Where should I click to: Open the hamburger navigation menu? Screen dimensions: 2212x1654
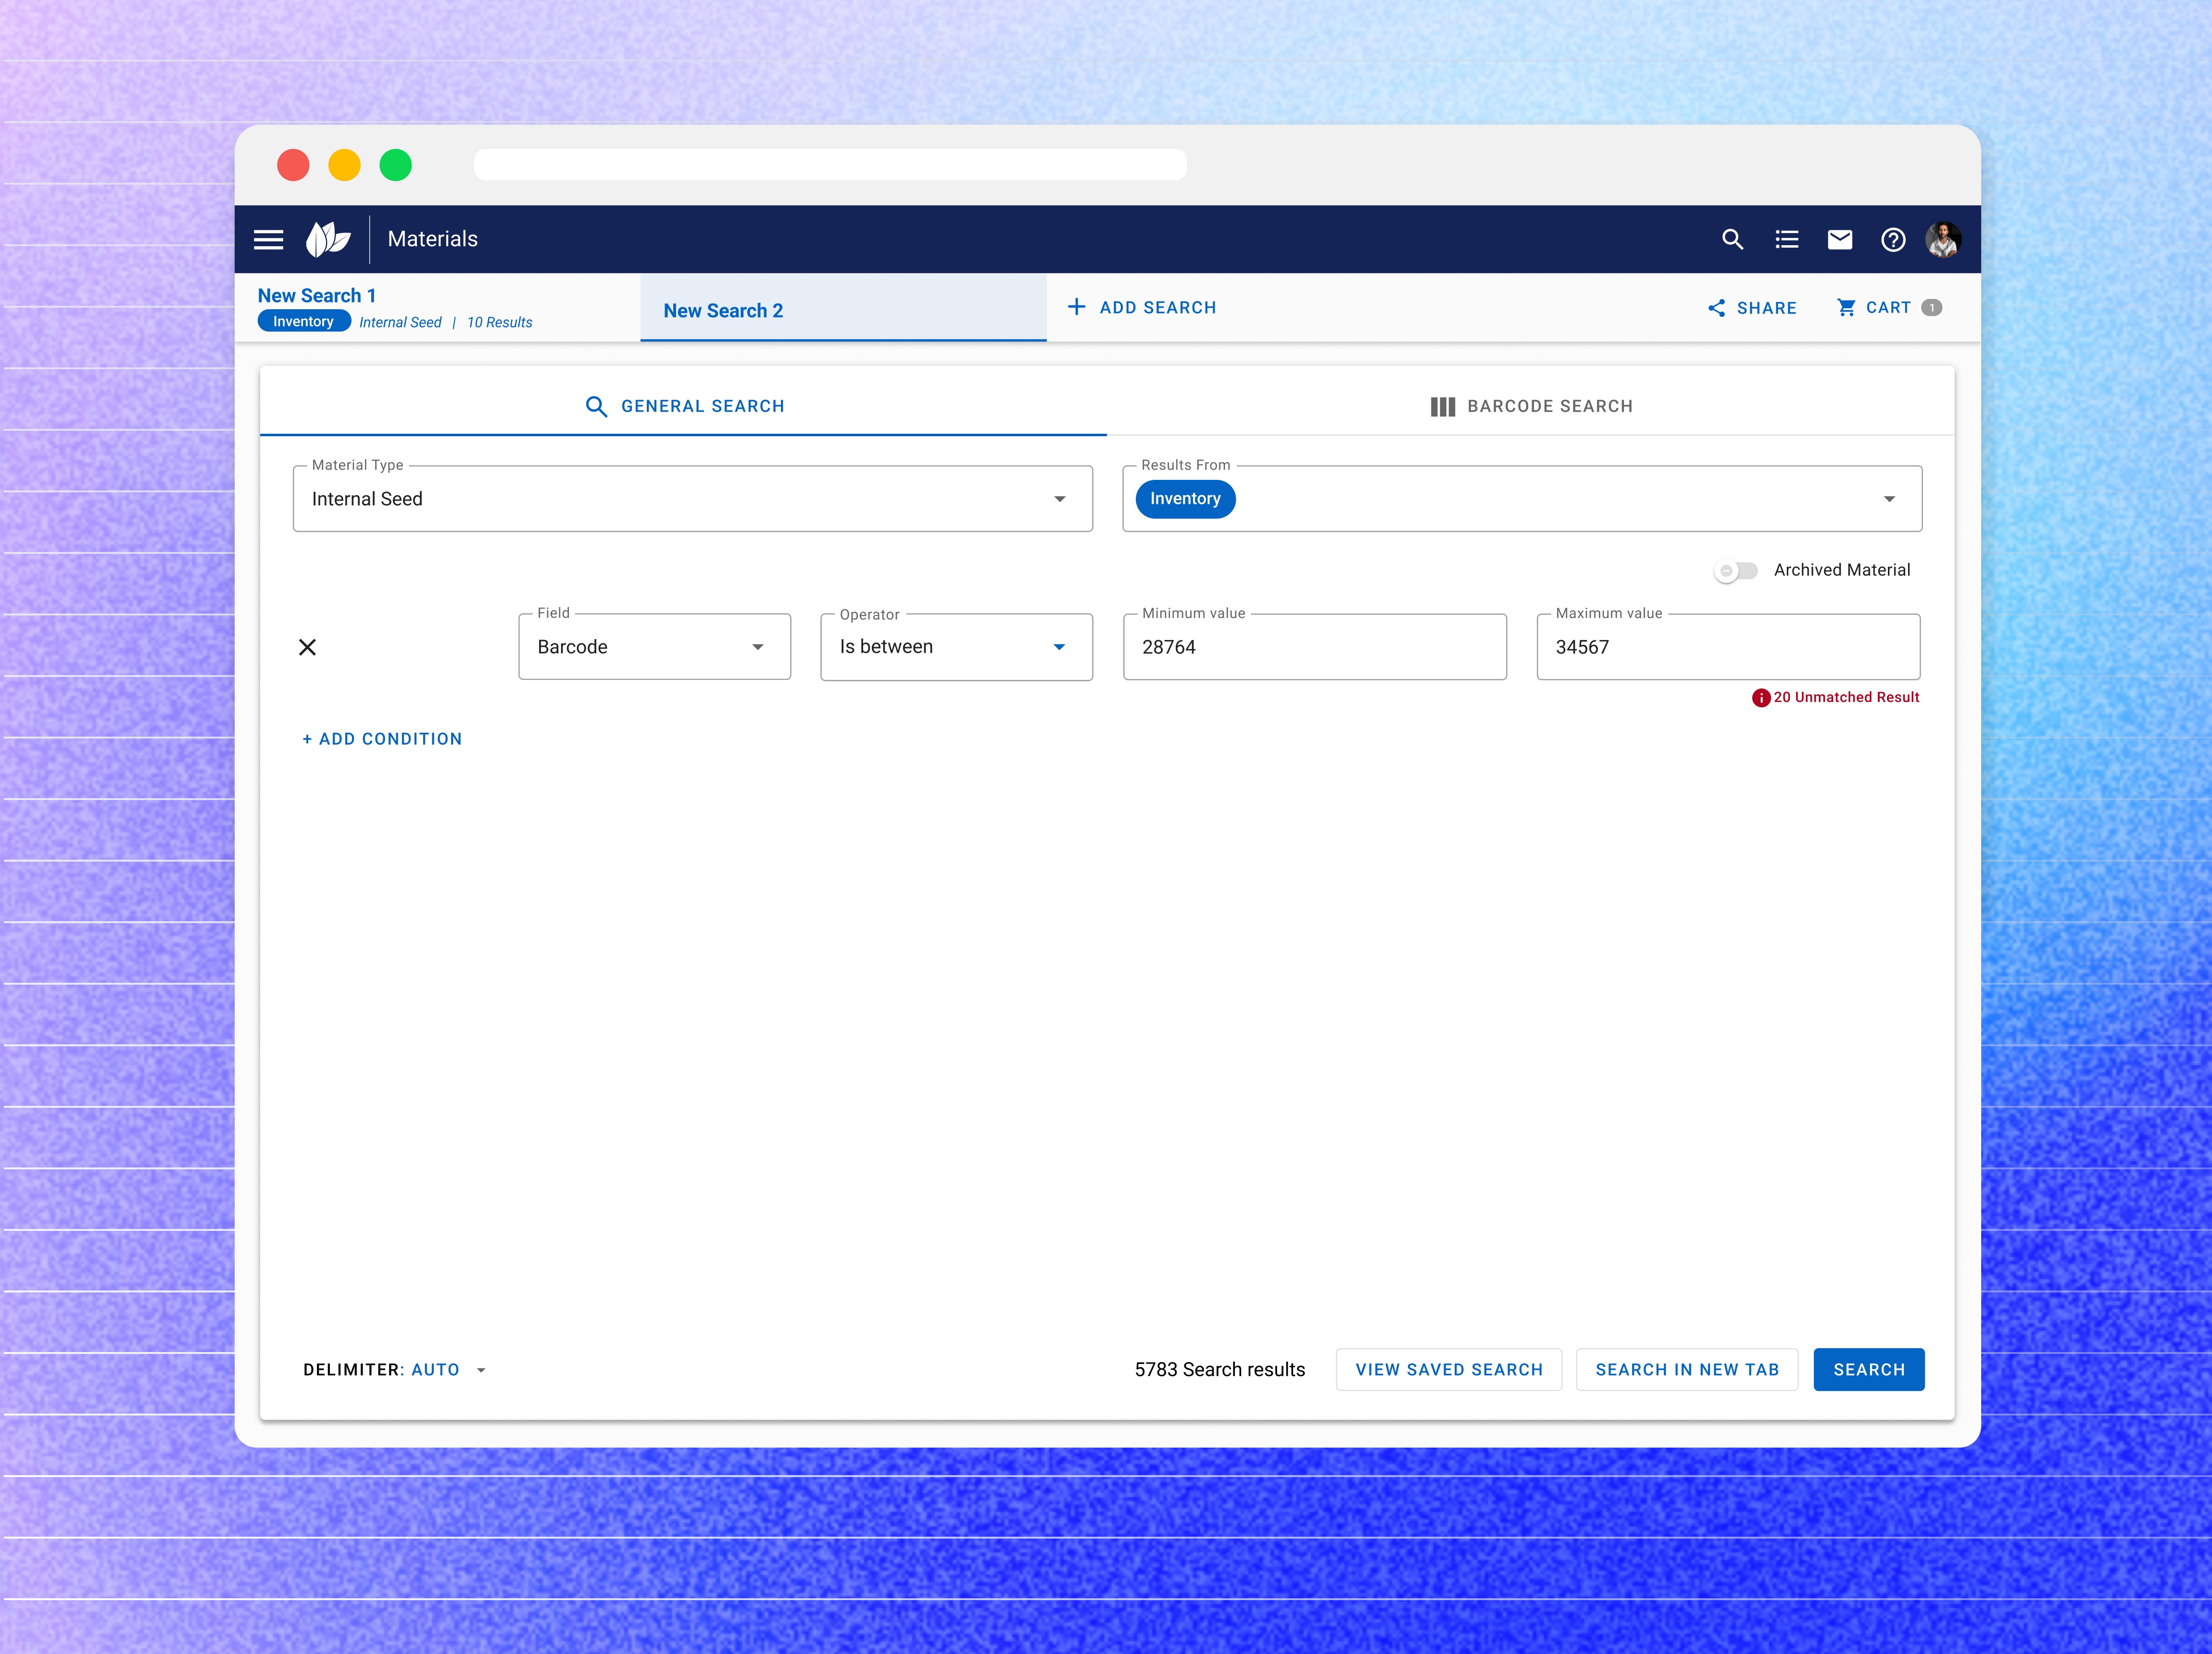(268, 239)
